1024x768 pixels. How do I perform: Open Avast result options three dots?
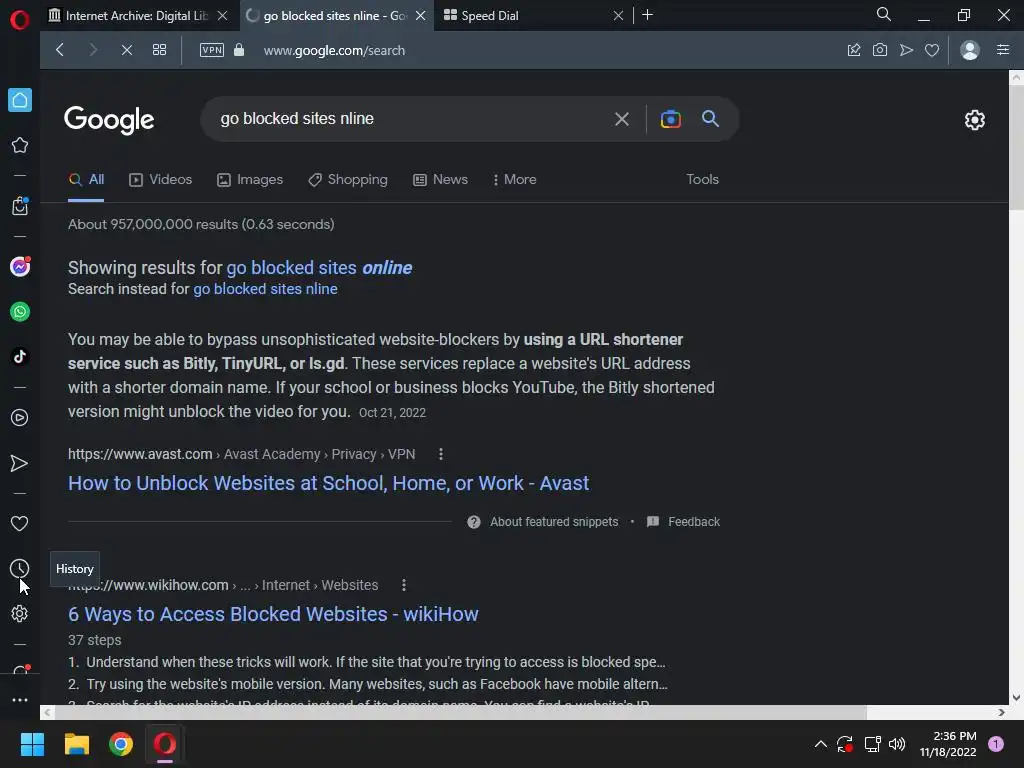click(x=441, y=454)
